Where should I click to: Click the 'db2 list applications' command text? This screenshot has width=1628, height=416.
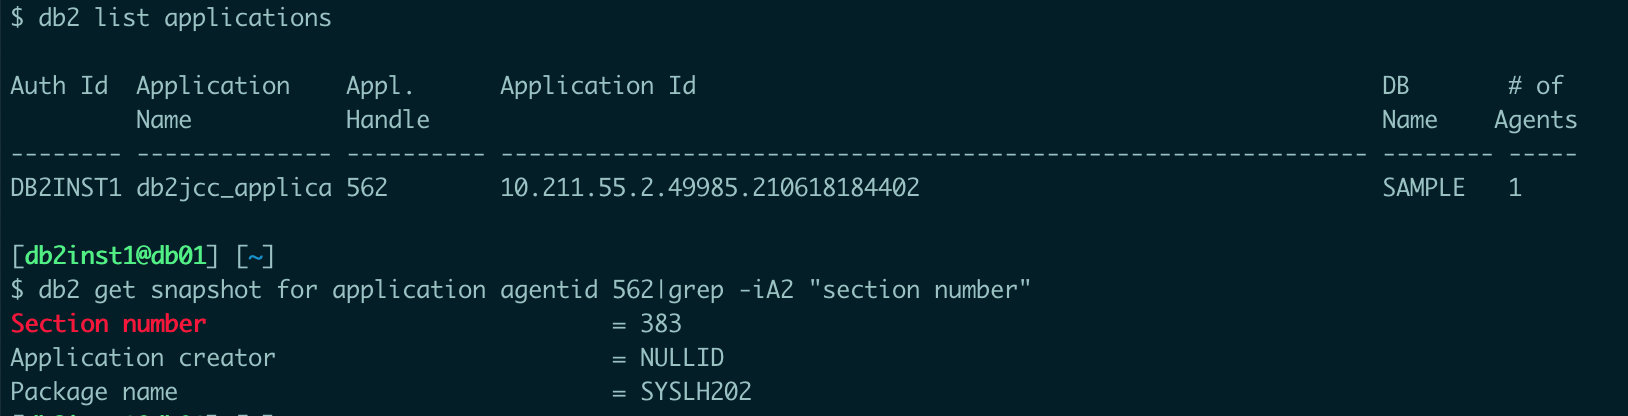[x=185, y=18]
